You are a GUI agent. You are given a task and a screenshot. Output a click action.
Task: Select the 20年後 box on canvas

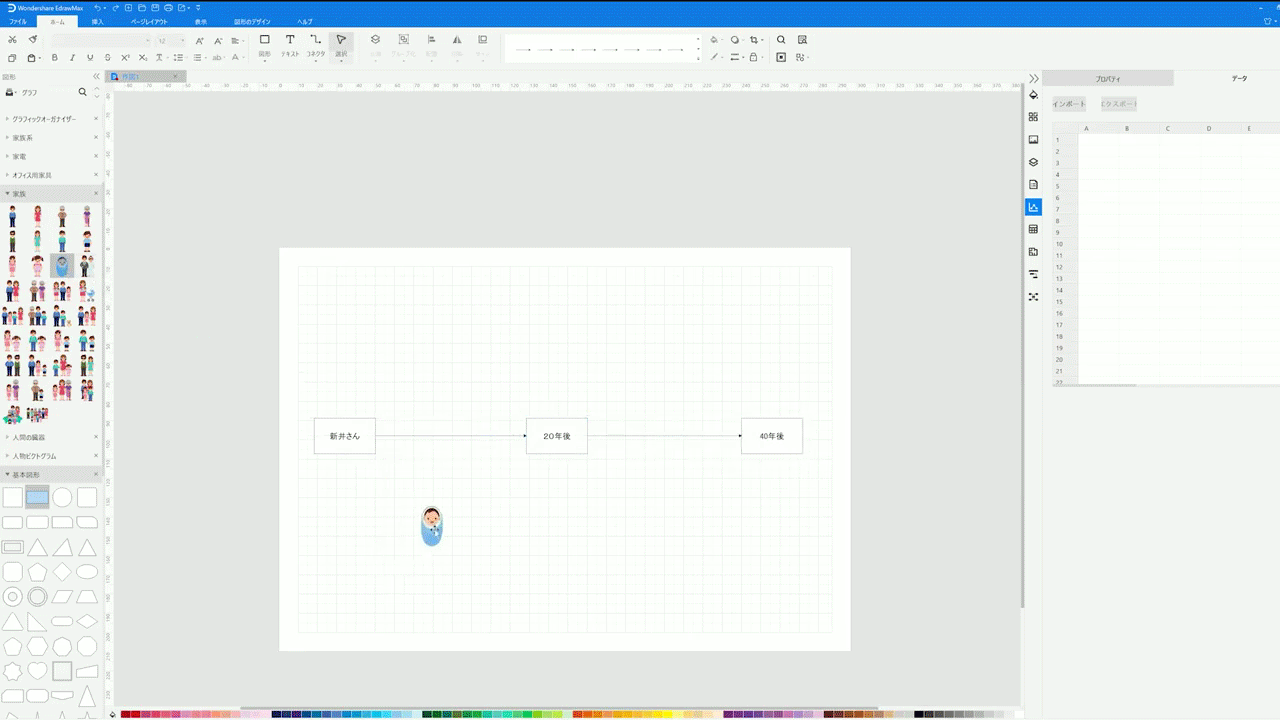tap(556, 436)
